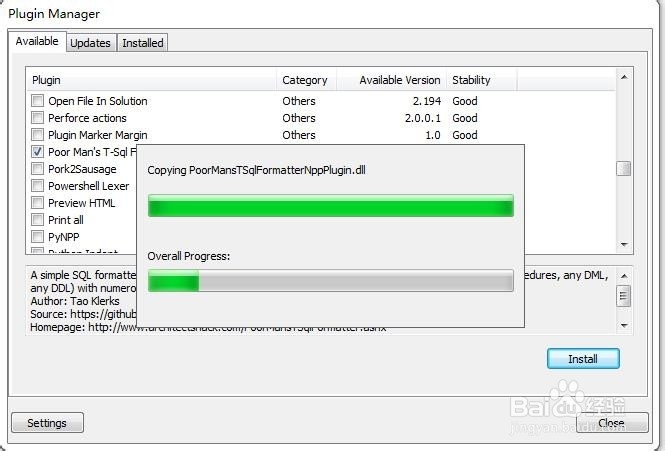The image size is (665, 451).
Task: Open the Settings button
Action: click(47, 423)
